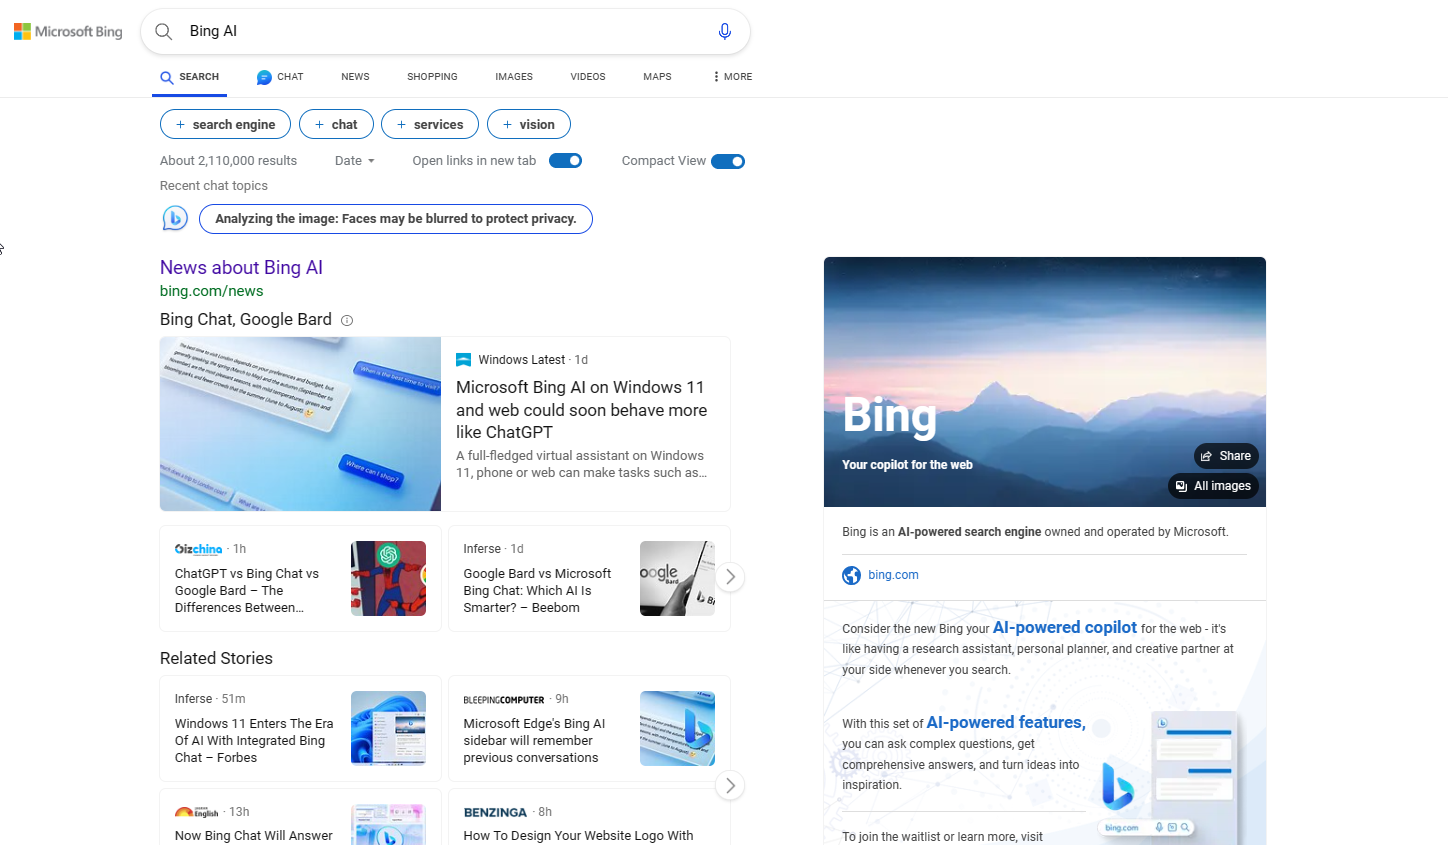Image resolution: width=1448 pixels, height=845 pixels.
Task: Open the Date filter dropdown
Action: click(x=354, y=160)
